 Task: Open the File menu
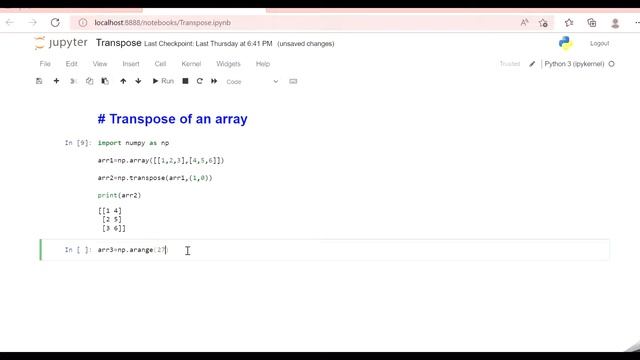pyautogui.click(x=45, y=64)
